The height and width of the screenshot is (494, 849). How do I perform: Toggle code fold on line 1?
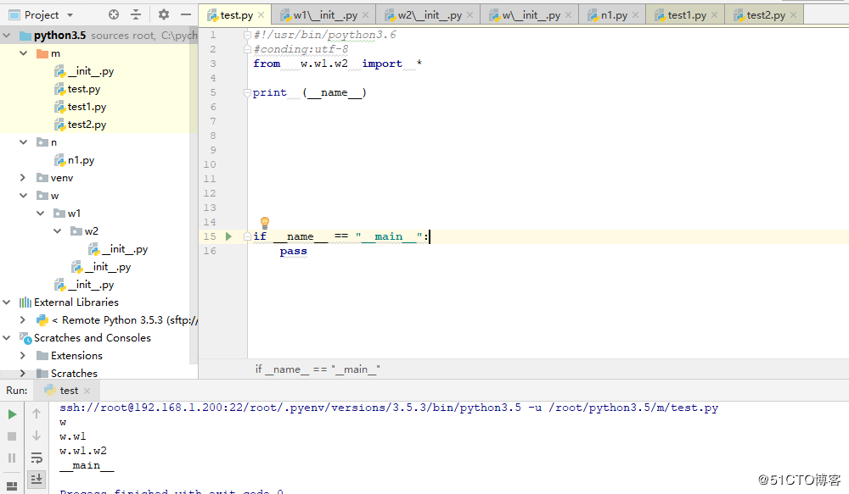click(247, 35)
